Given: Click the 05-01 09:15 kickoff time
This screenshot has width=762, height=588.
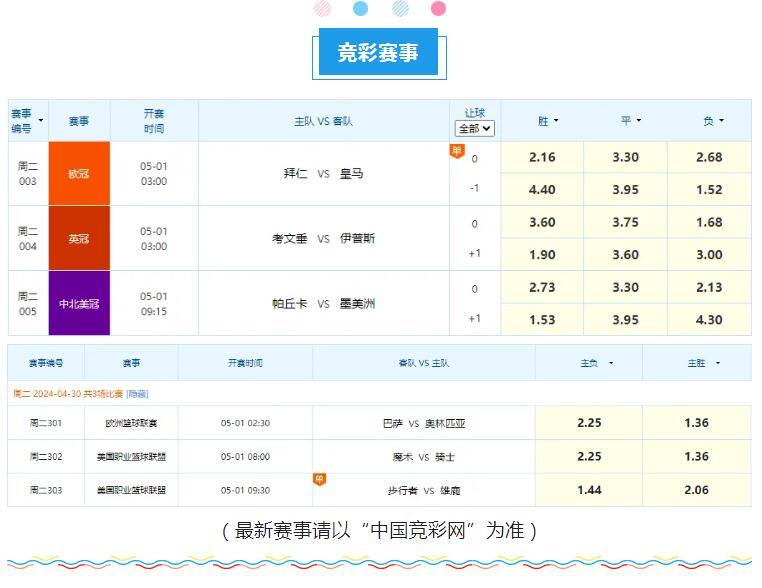Looking at the screenshot, I should coord(154,304).
